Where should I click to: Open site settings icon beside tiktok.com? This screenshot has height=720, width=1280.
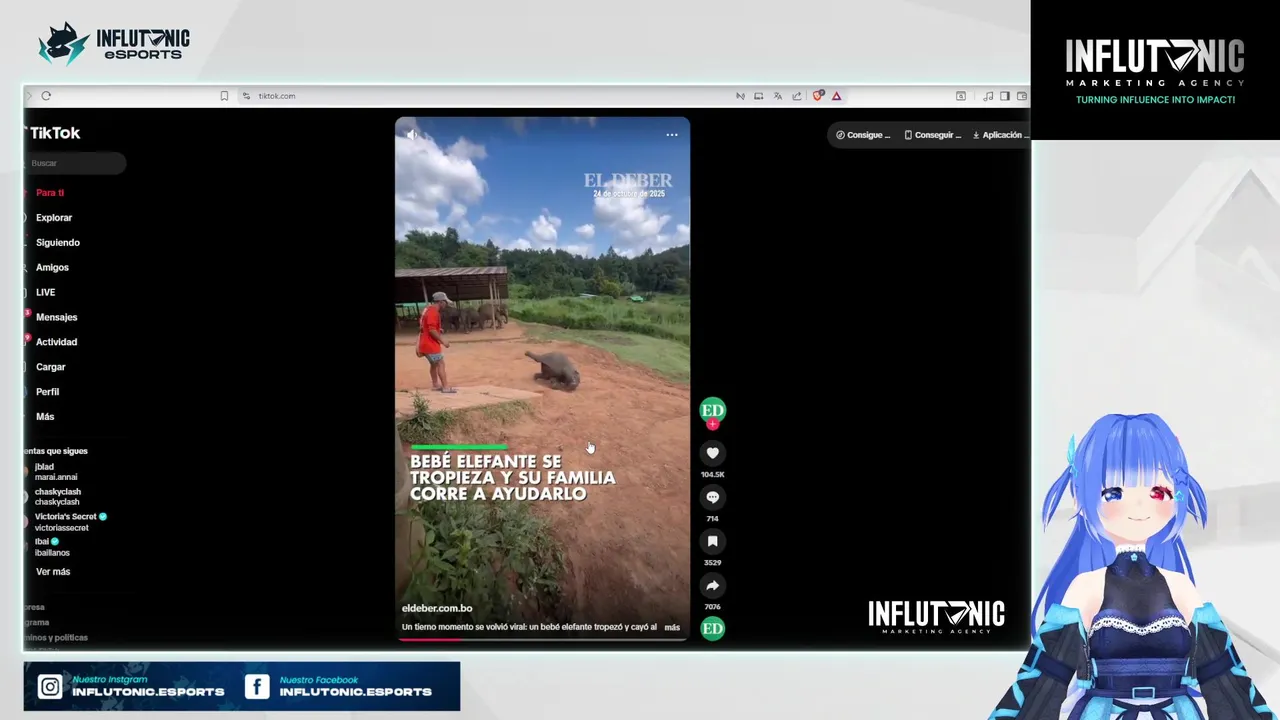pyautogui.click(x=246, y=96)
